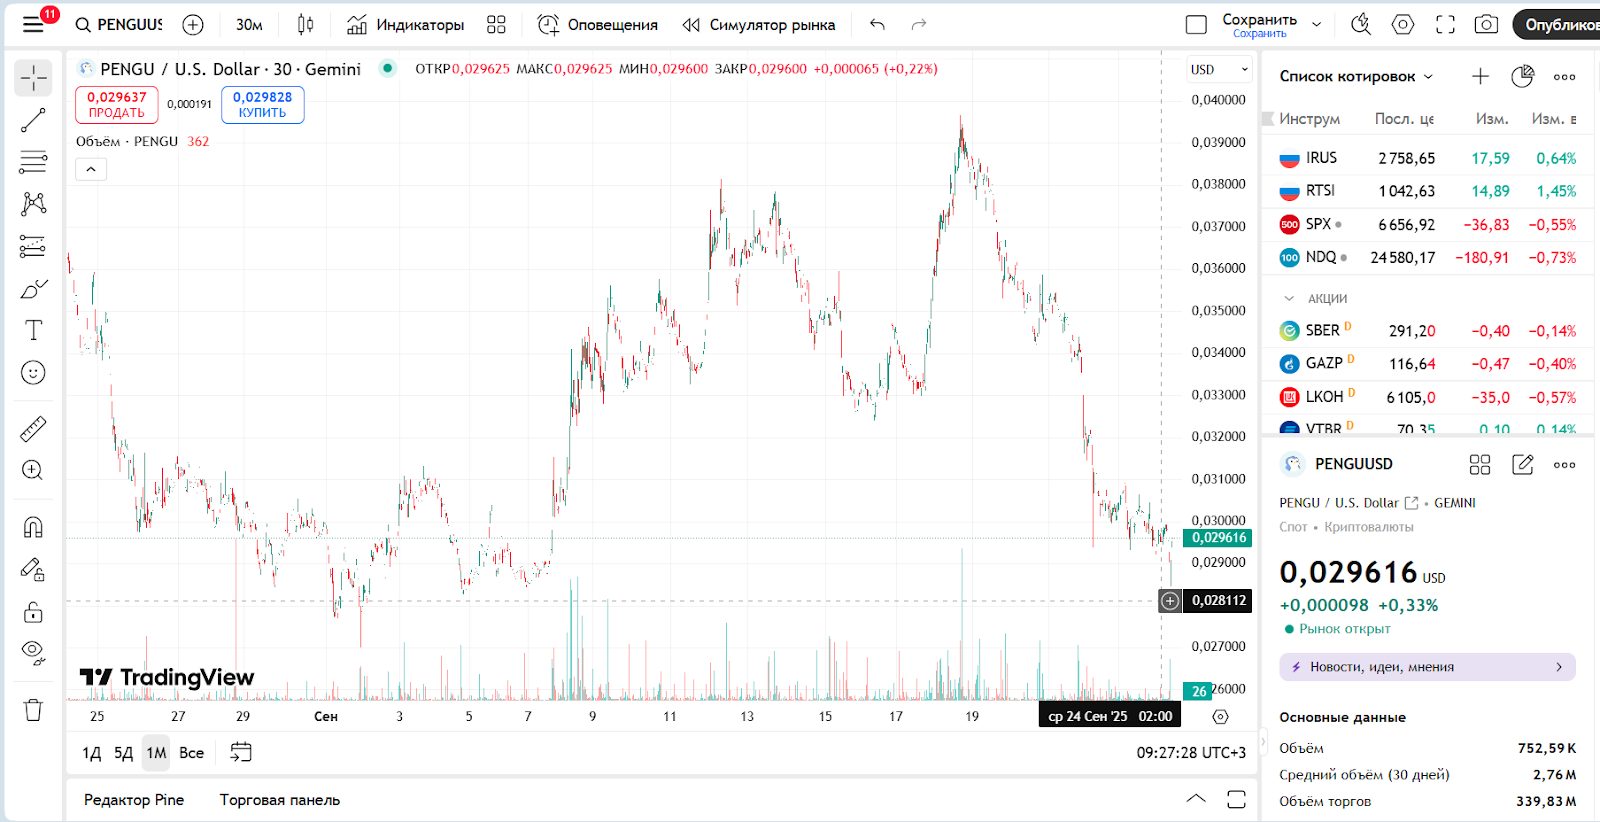This screenshot has width=1600, height=822.
Task: Open the Редактор Pine tab
Action: tap(134, 800)
